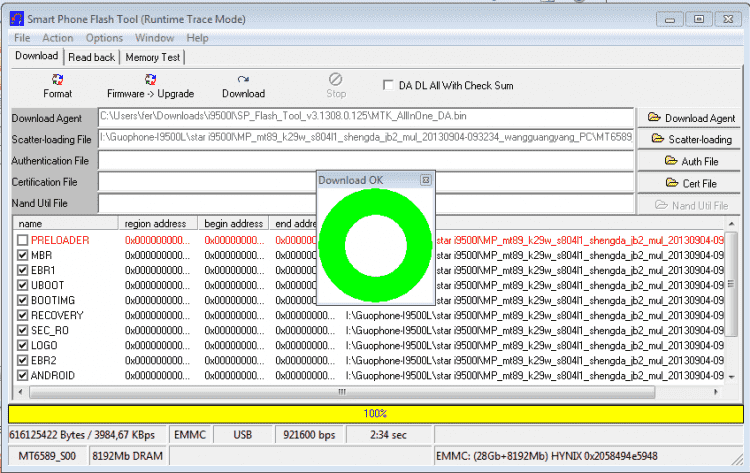
Task: Uncheck the LOGO partition checkbox
Action: (22, 345)
